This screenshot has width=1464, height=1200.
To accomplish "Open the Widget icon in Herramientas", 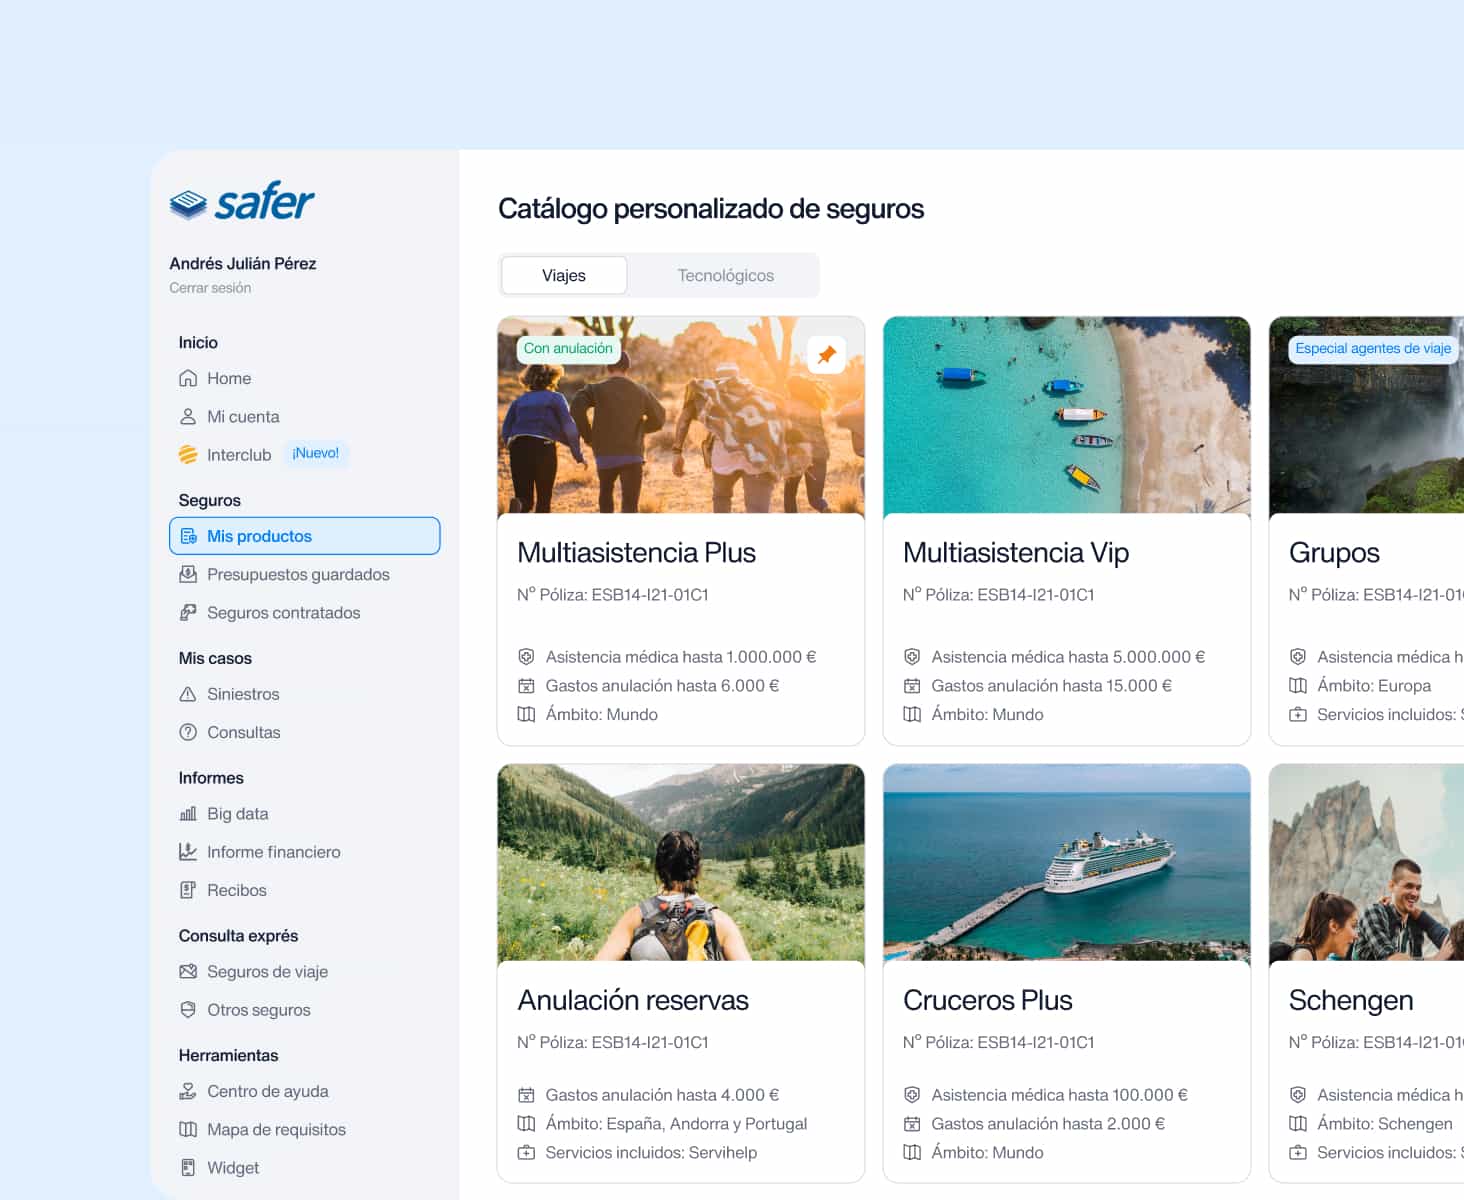I will 188,1168.
